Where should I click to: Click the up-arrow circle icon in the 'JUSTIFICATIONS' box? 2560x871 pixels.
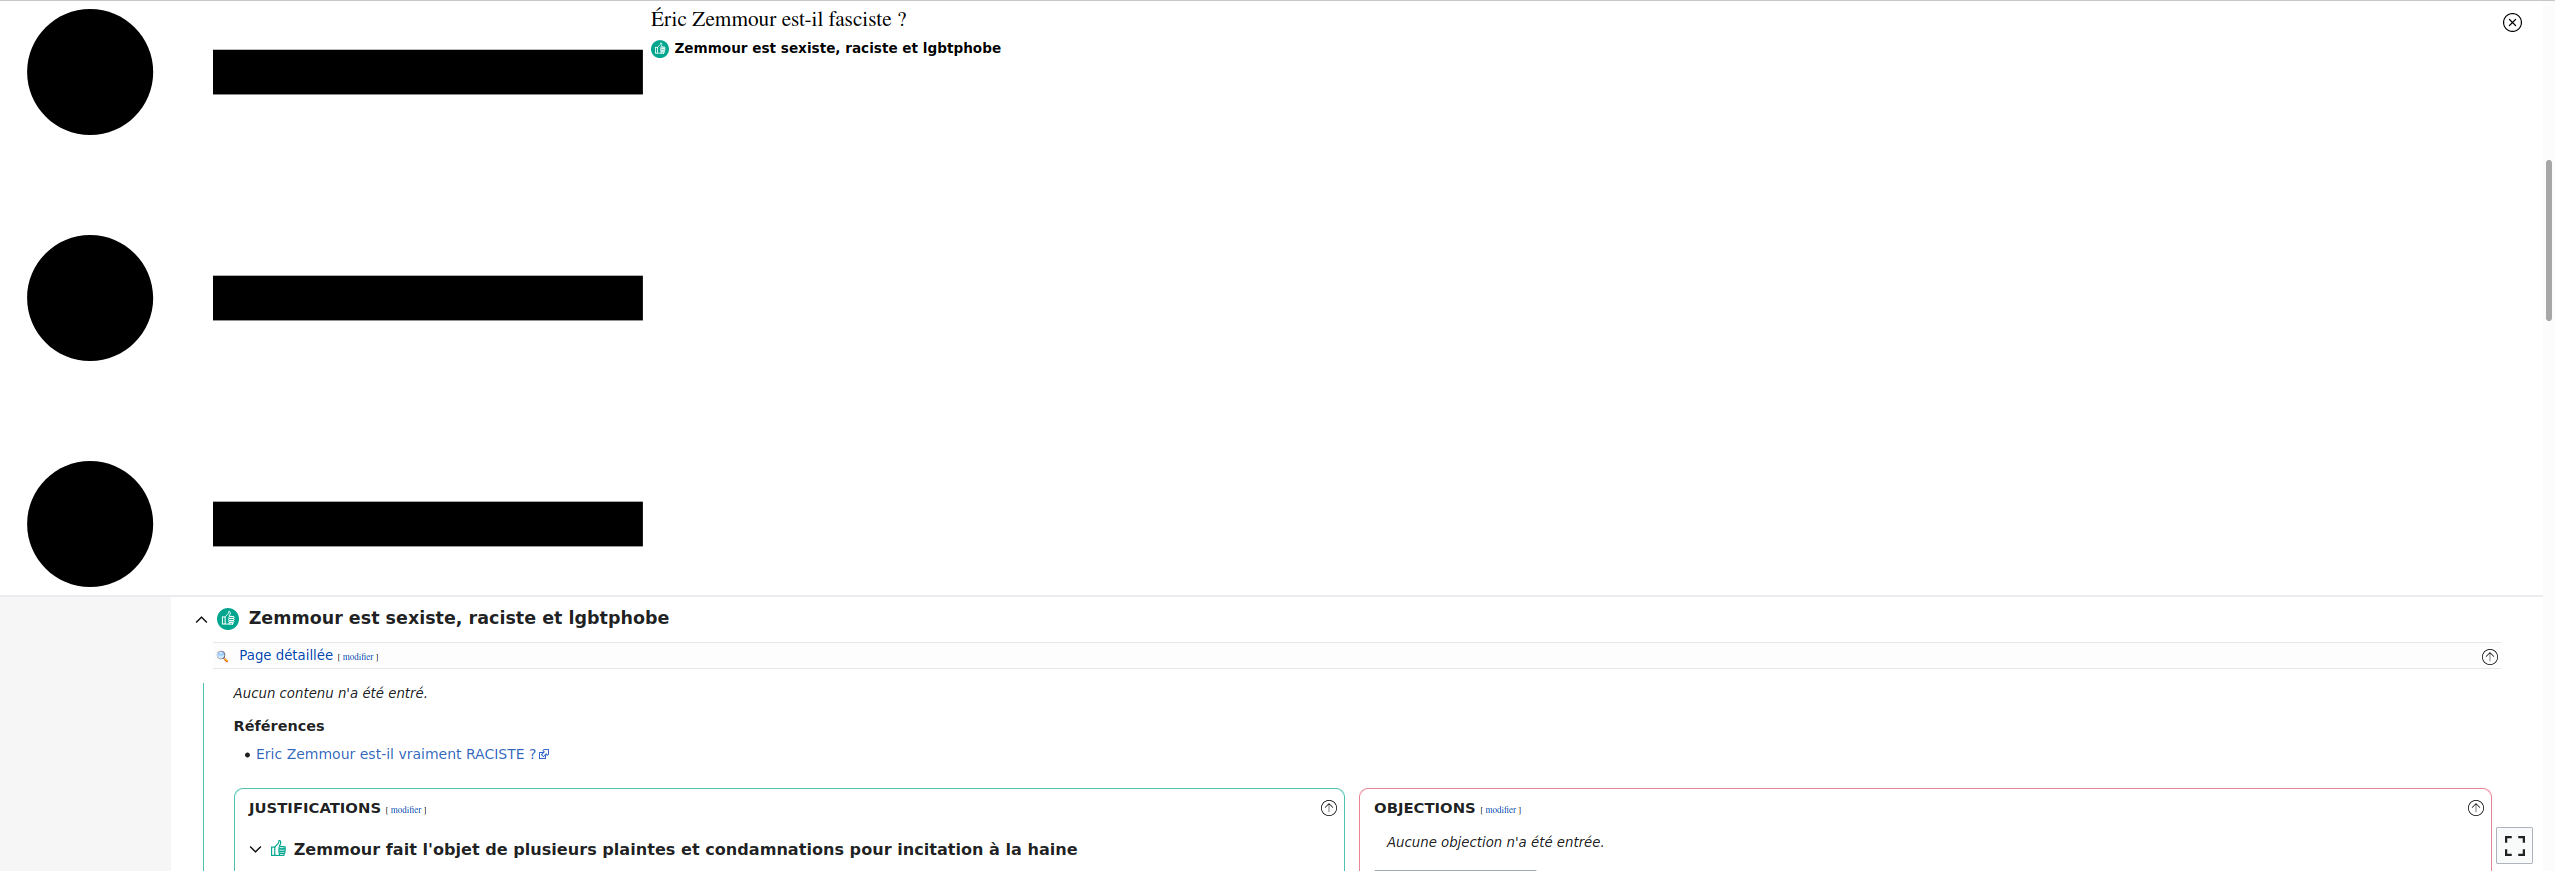1329,808
